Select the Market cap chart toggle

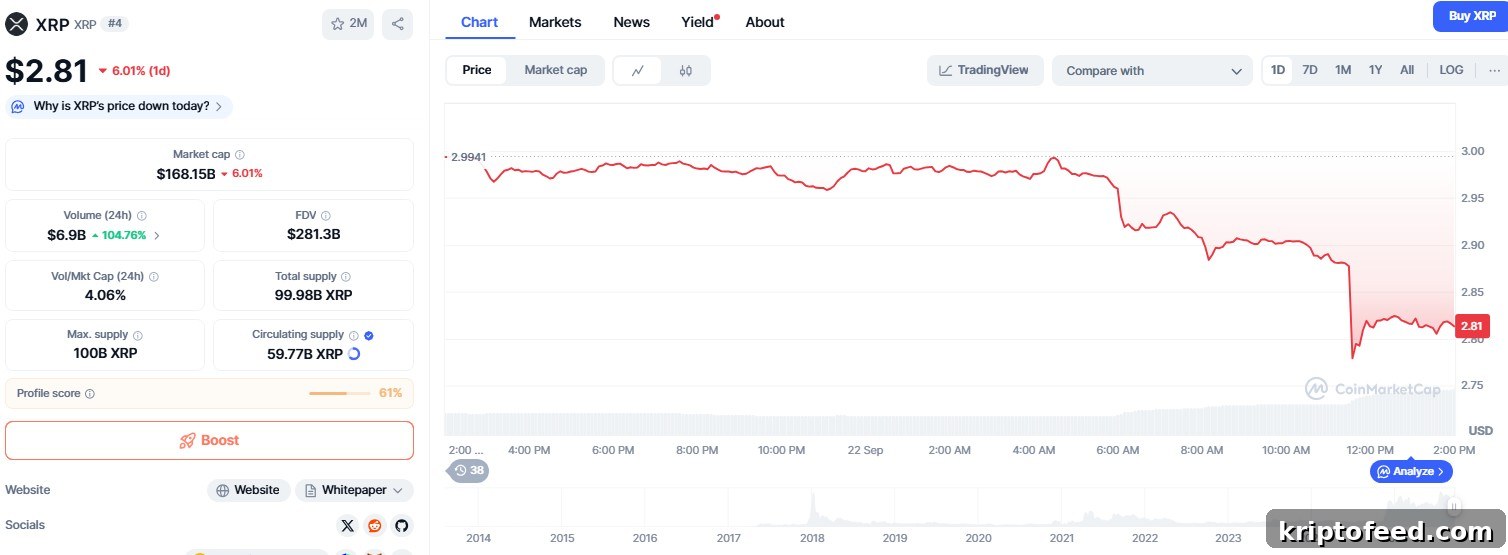(556, 70)
